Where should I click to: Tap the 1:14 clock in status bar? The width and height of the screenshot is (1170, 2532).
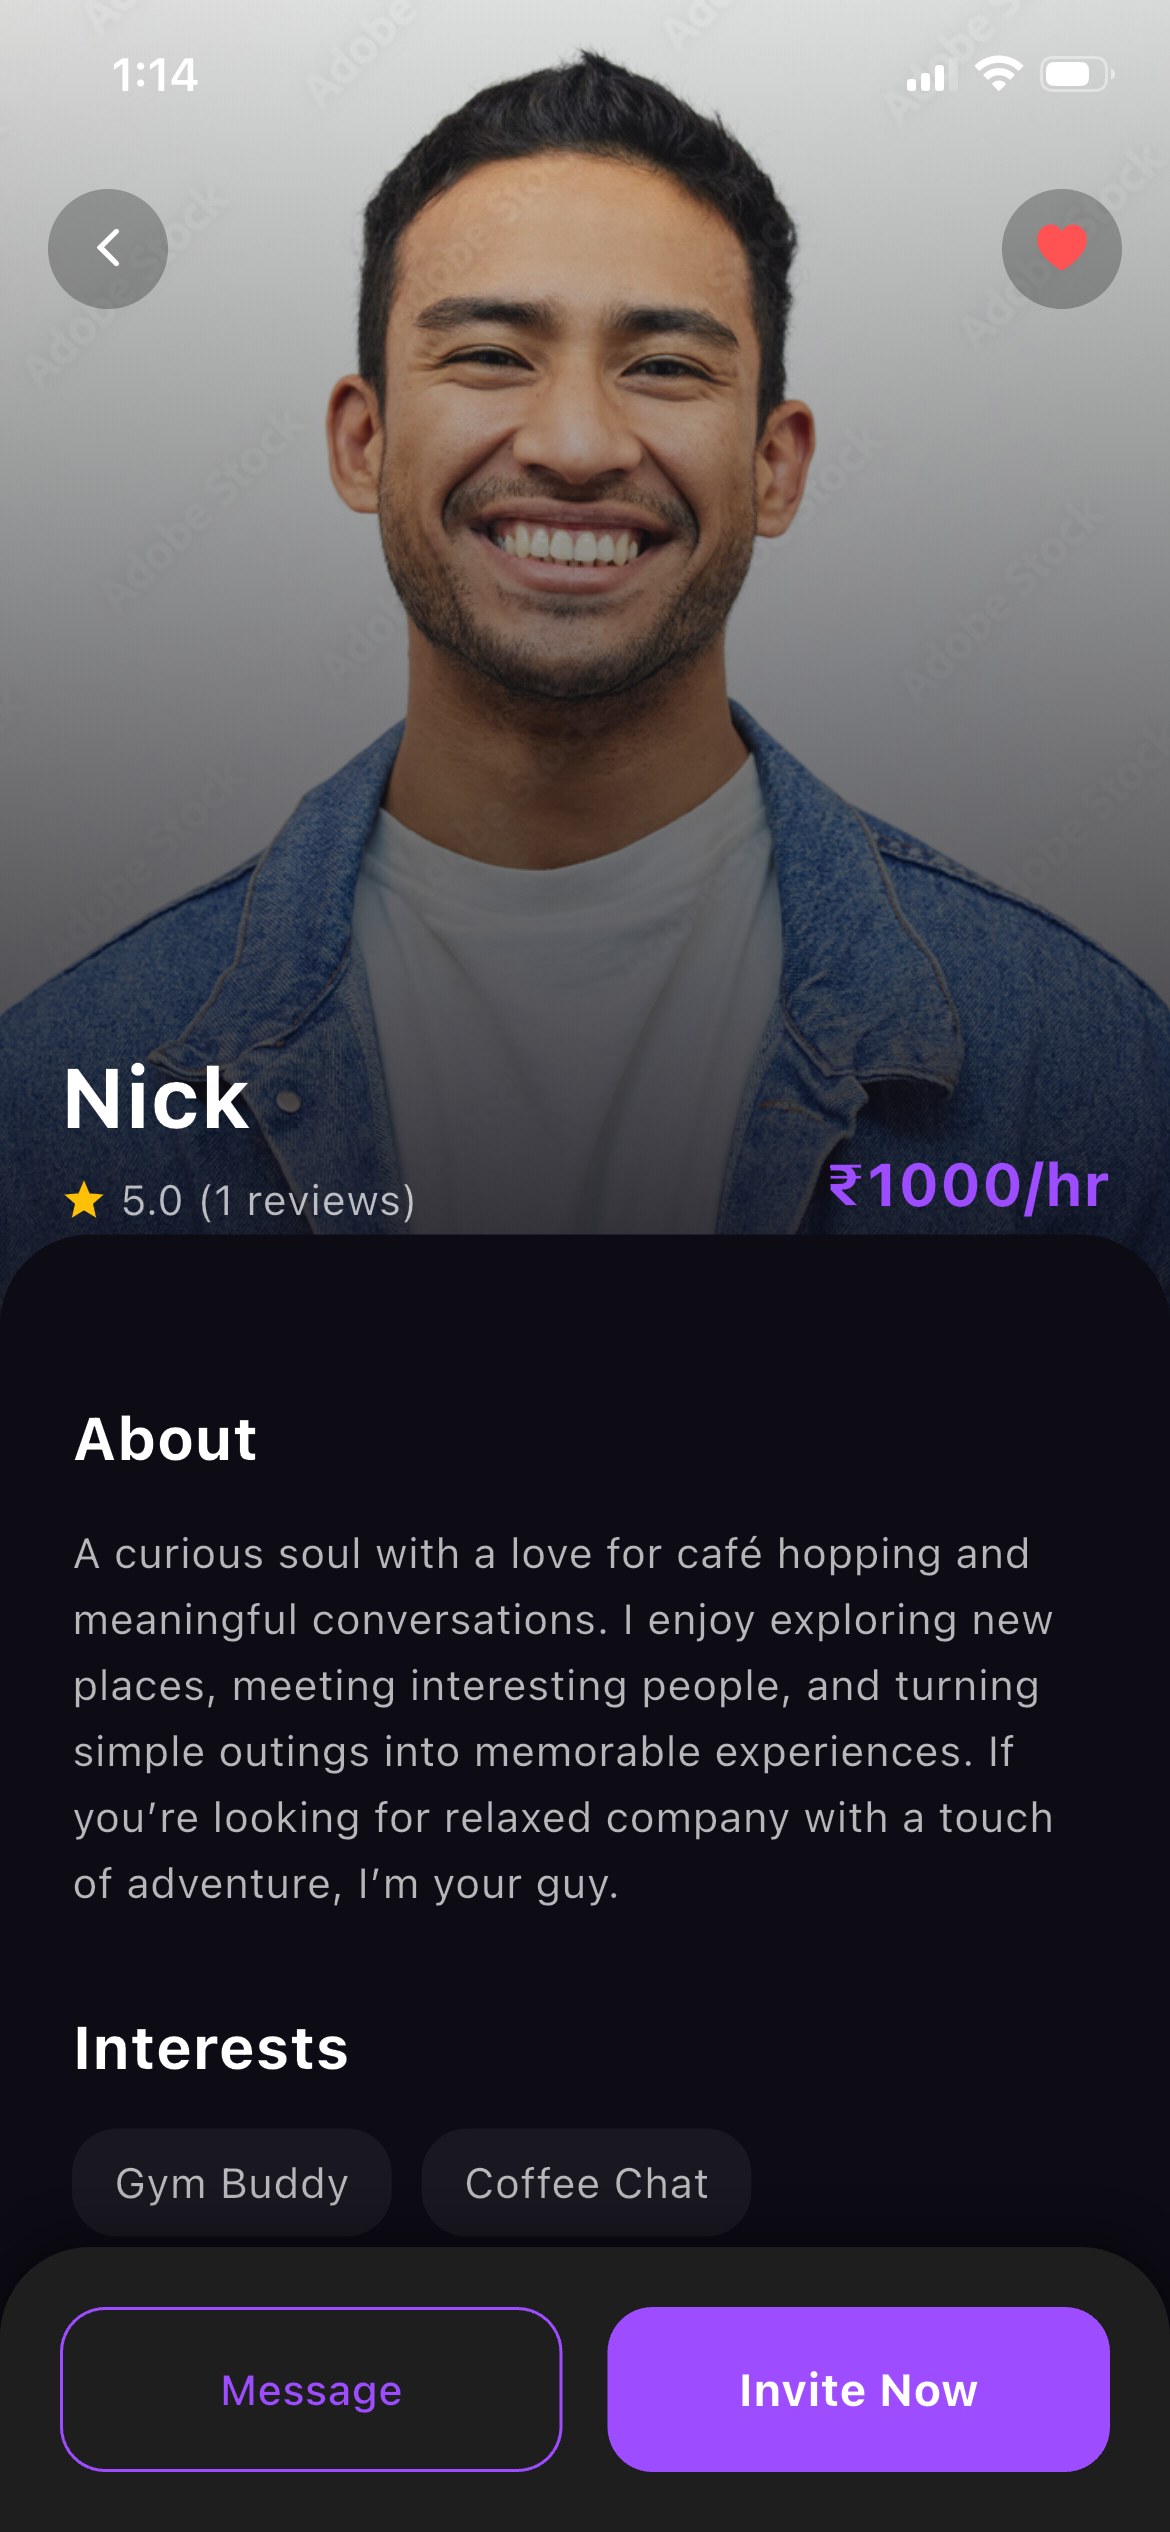(155, 75)
